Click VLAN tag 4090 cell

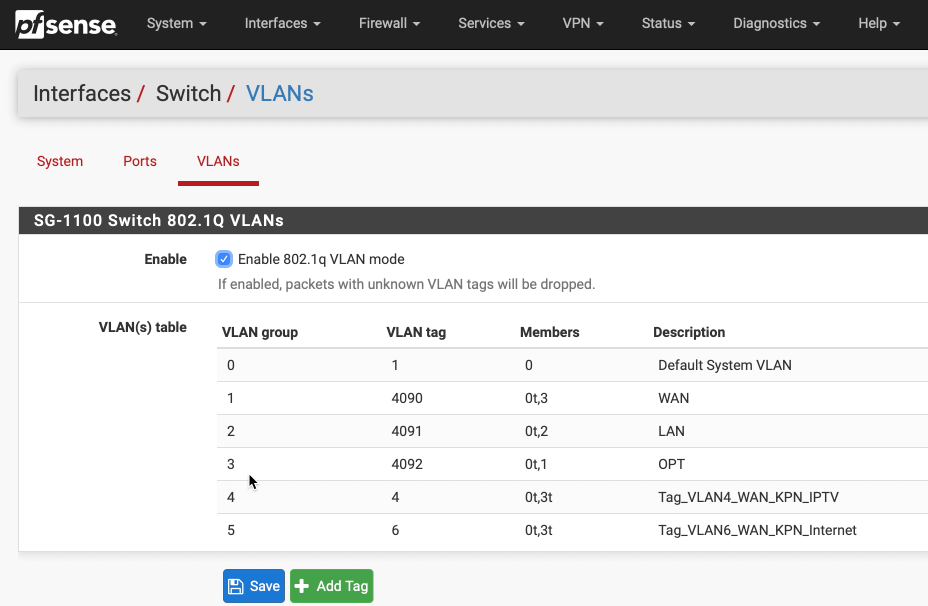coord(407,398)
